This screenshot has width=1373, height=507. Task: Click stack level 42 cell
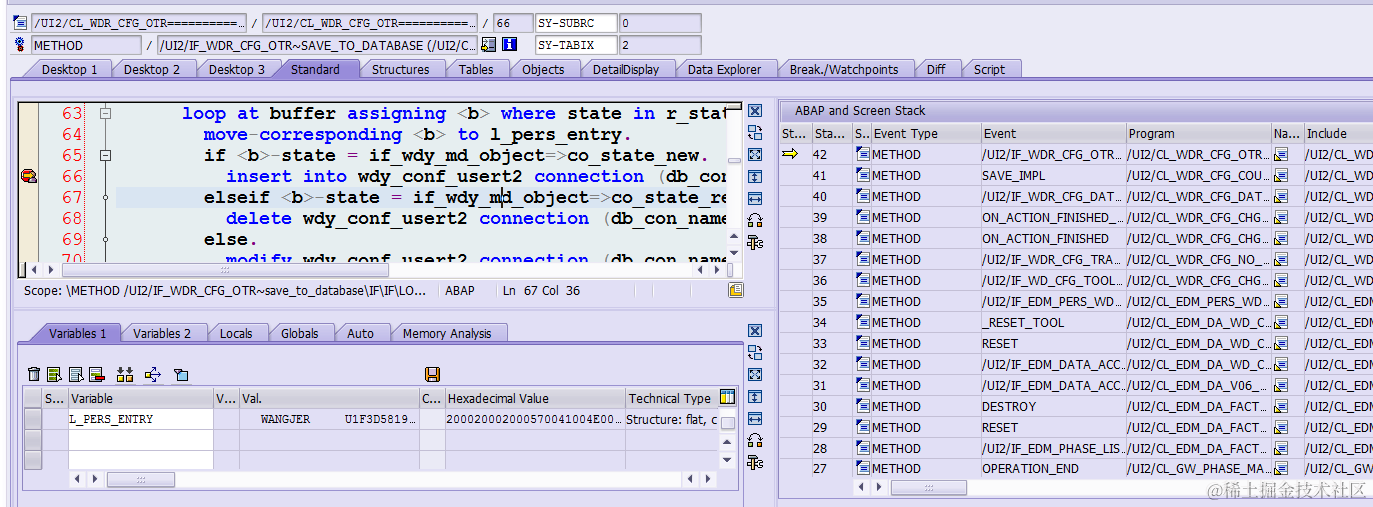point(831,154)
